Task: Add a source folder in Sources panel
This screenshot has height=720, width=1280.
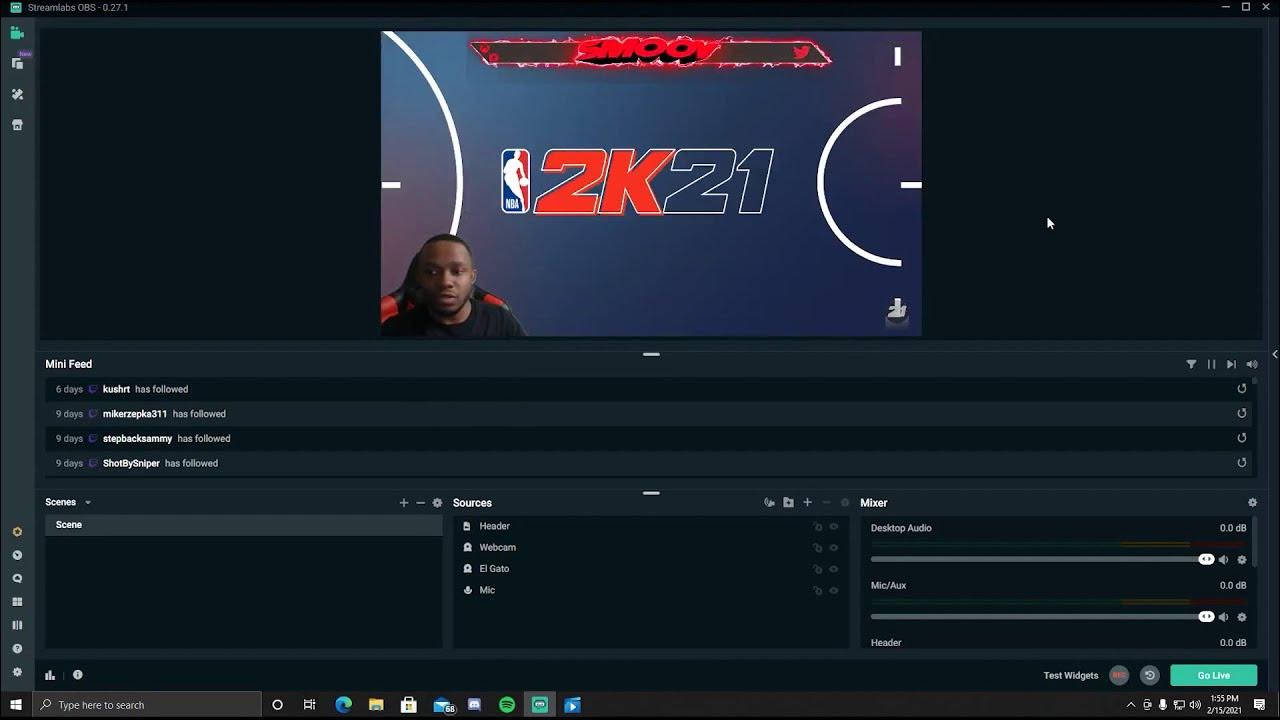Action: coord(788,503)
